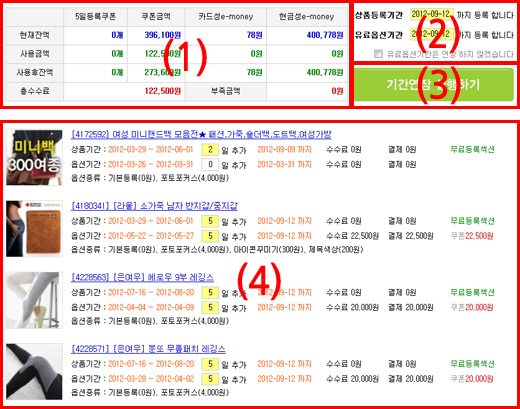Click the black knee-patch leggings thumbnail

[x=34, y=371]
